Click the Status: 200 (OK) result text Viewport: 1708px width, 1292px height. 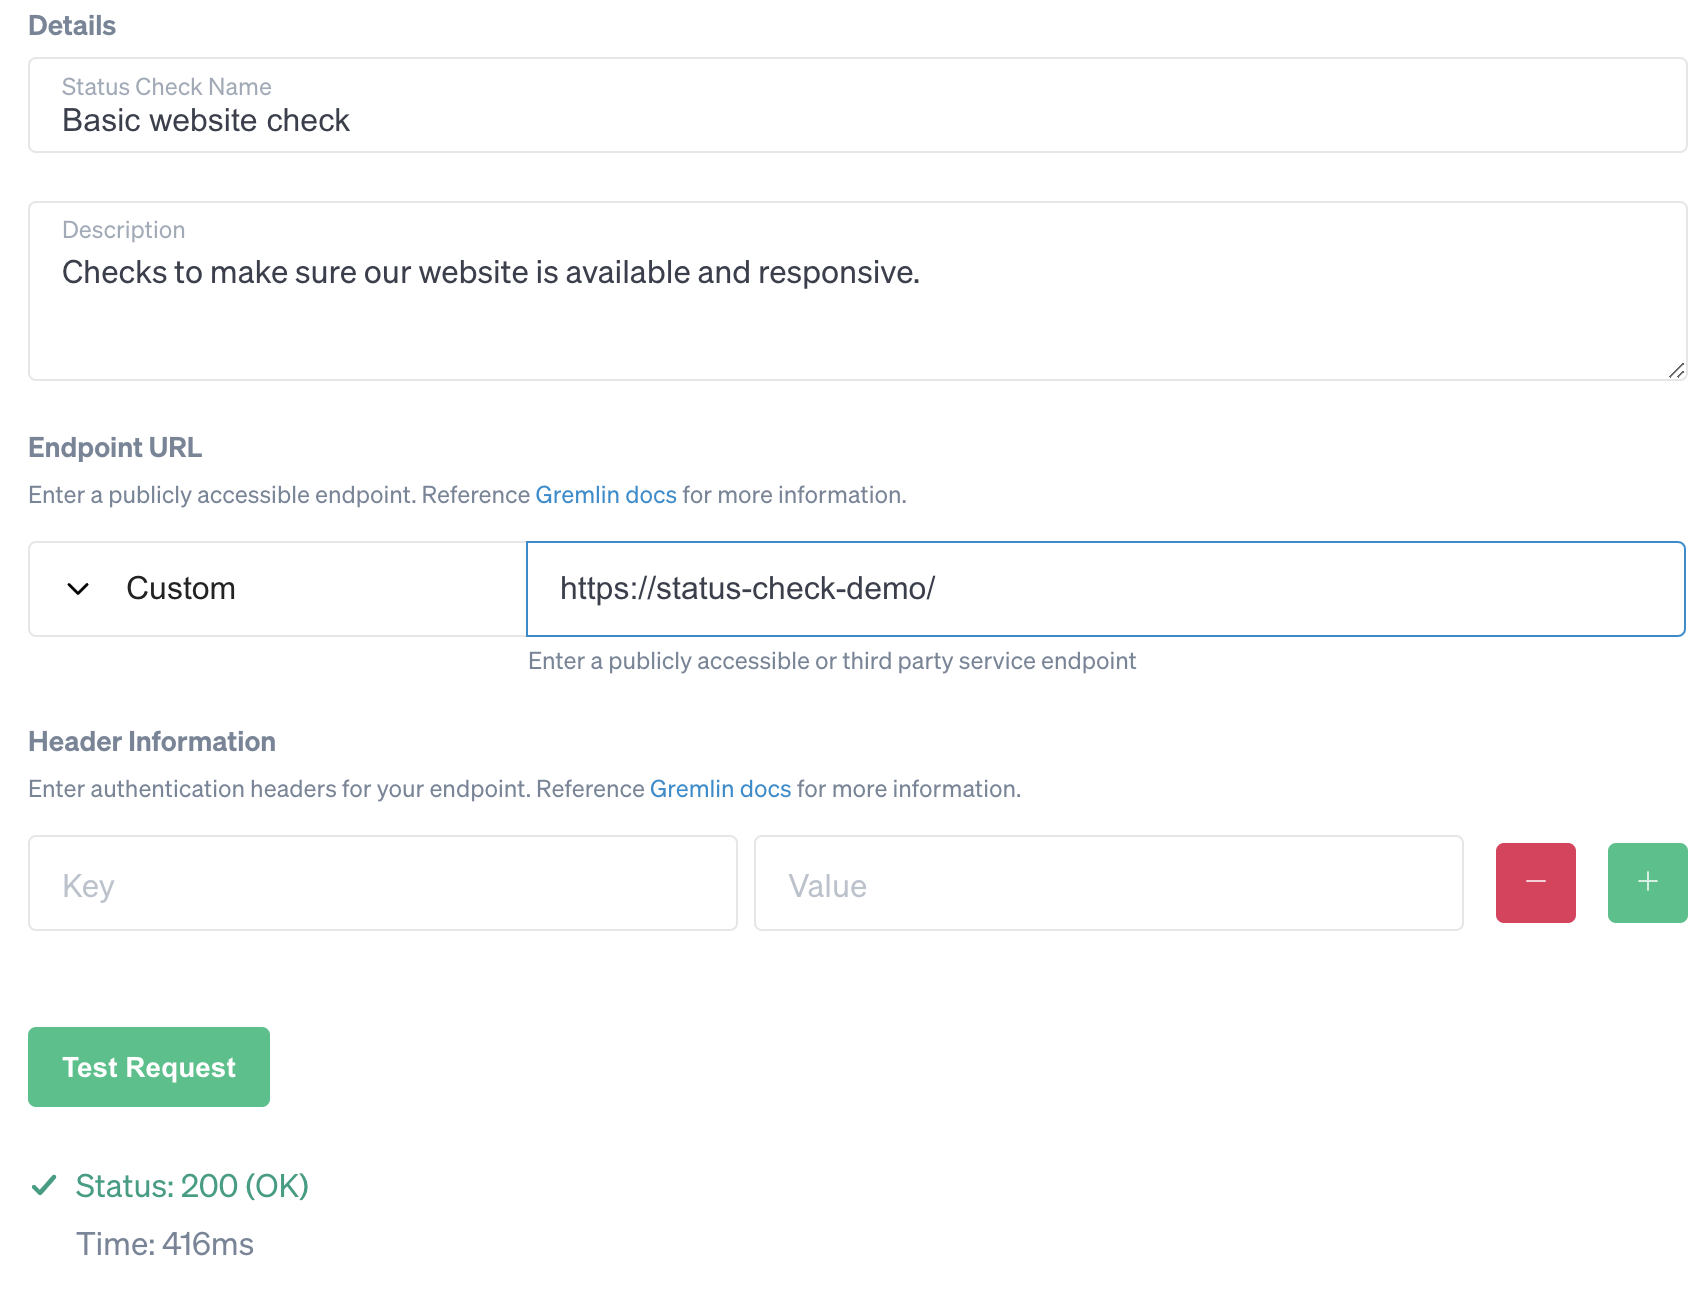coord(193,1185)
